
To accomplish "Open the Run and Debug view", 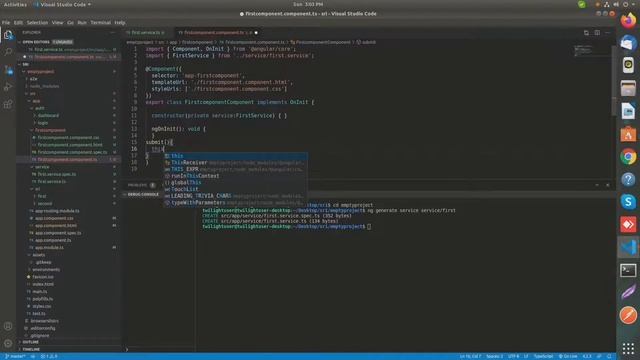I will point(8,87).
